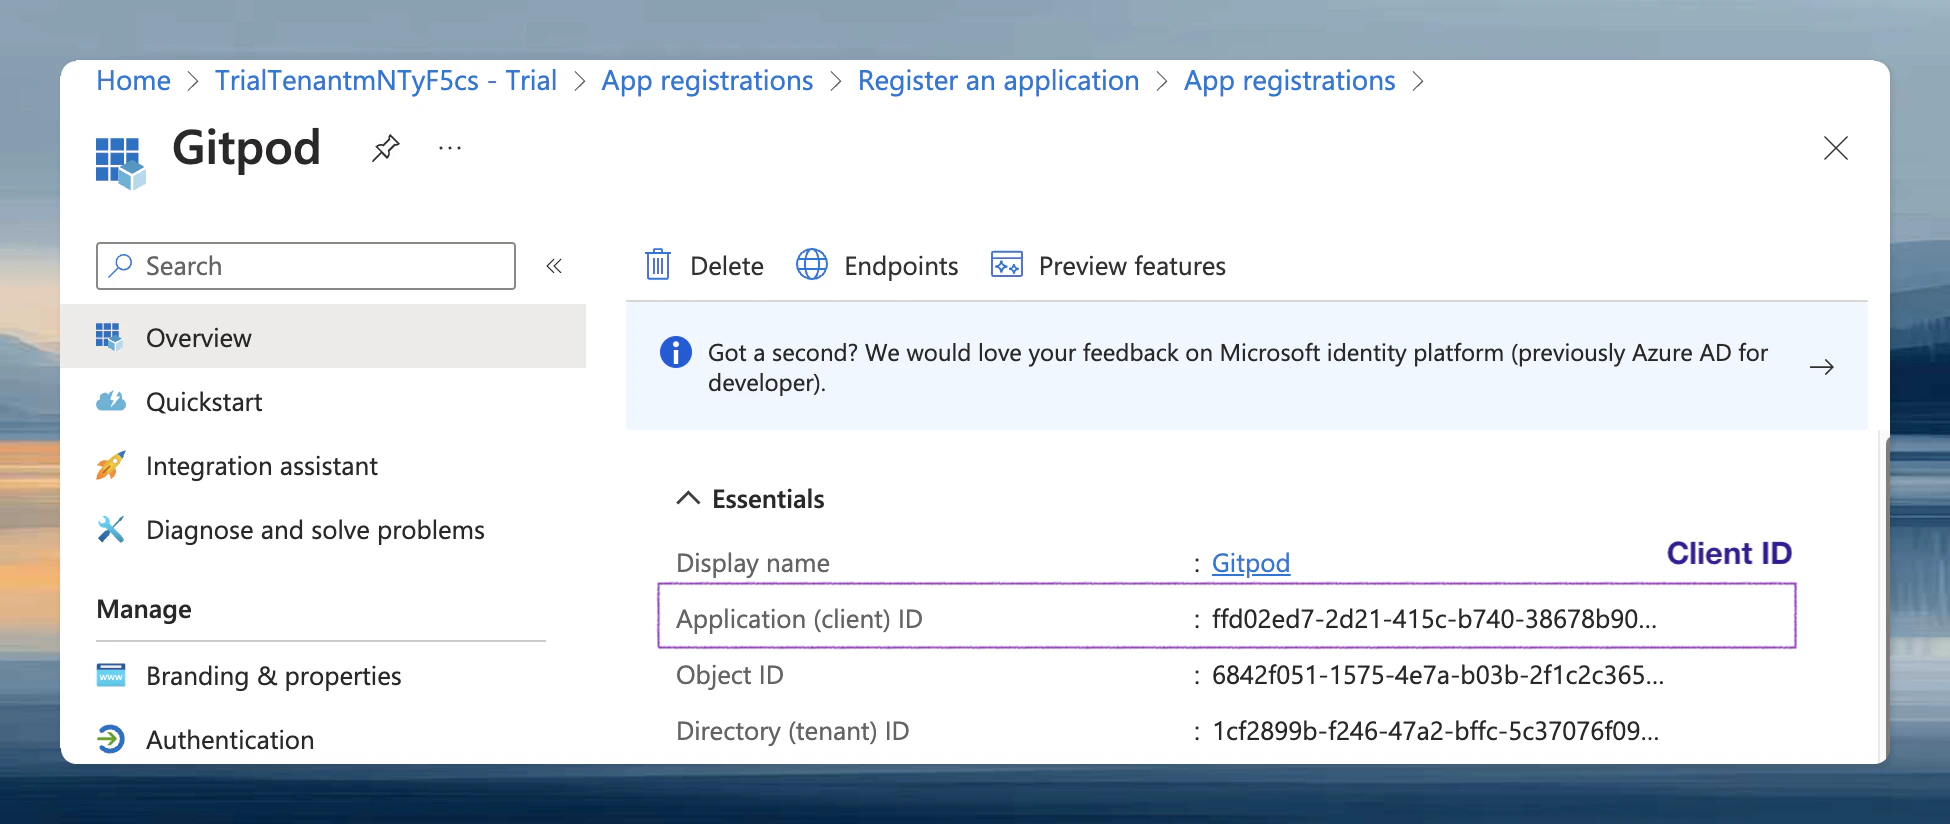
Task: Click the Manage section heading
Action: [144, 609]
